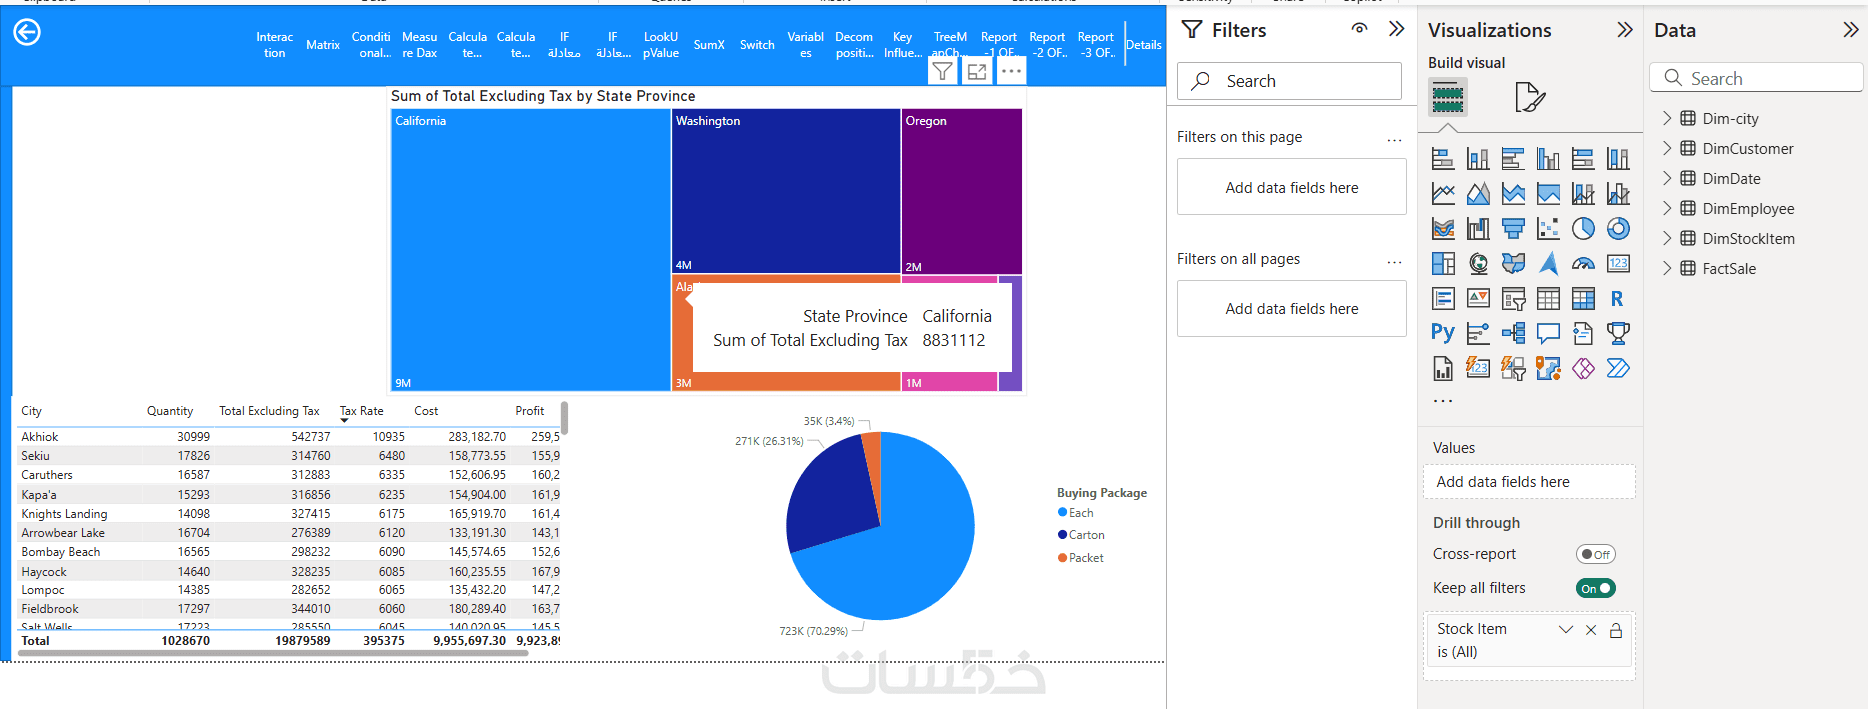This screenshot has height=709, width=1868.
Task: Open the Format visual brush tab
Action: click(x=1529, y=97)
